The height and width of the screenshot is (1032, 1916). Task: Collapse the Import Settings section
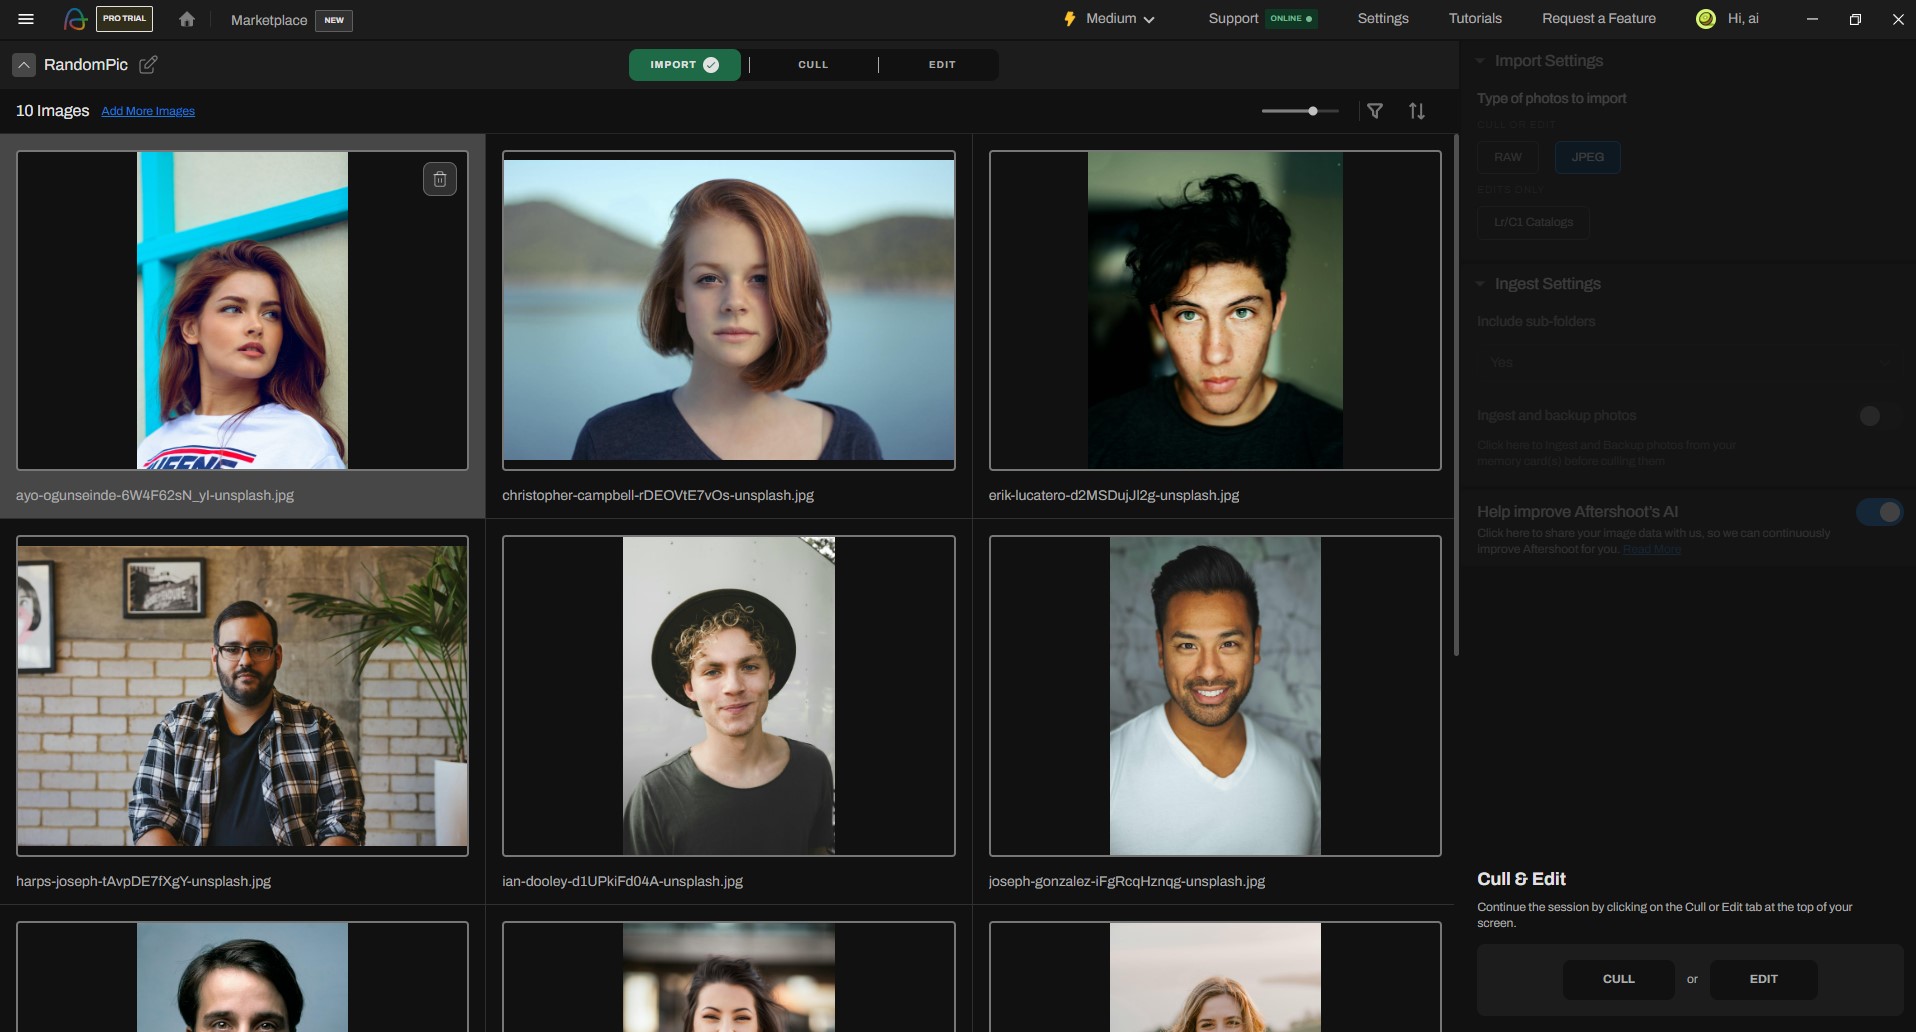(x=1480, y=61)
